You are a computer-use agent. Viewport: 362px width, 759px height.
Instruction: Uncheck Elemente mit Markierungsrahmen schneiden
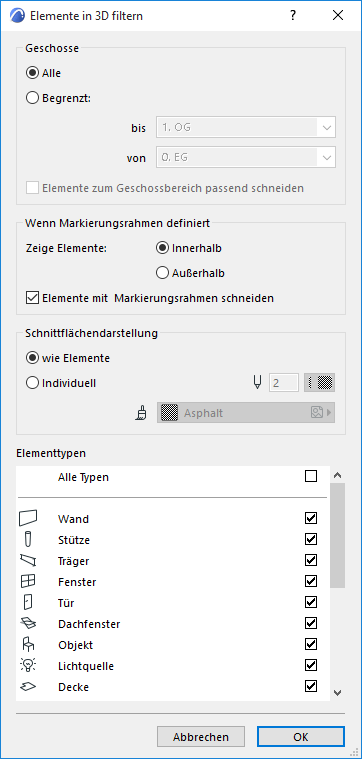tap(32, 298)
